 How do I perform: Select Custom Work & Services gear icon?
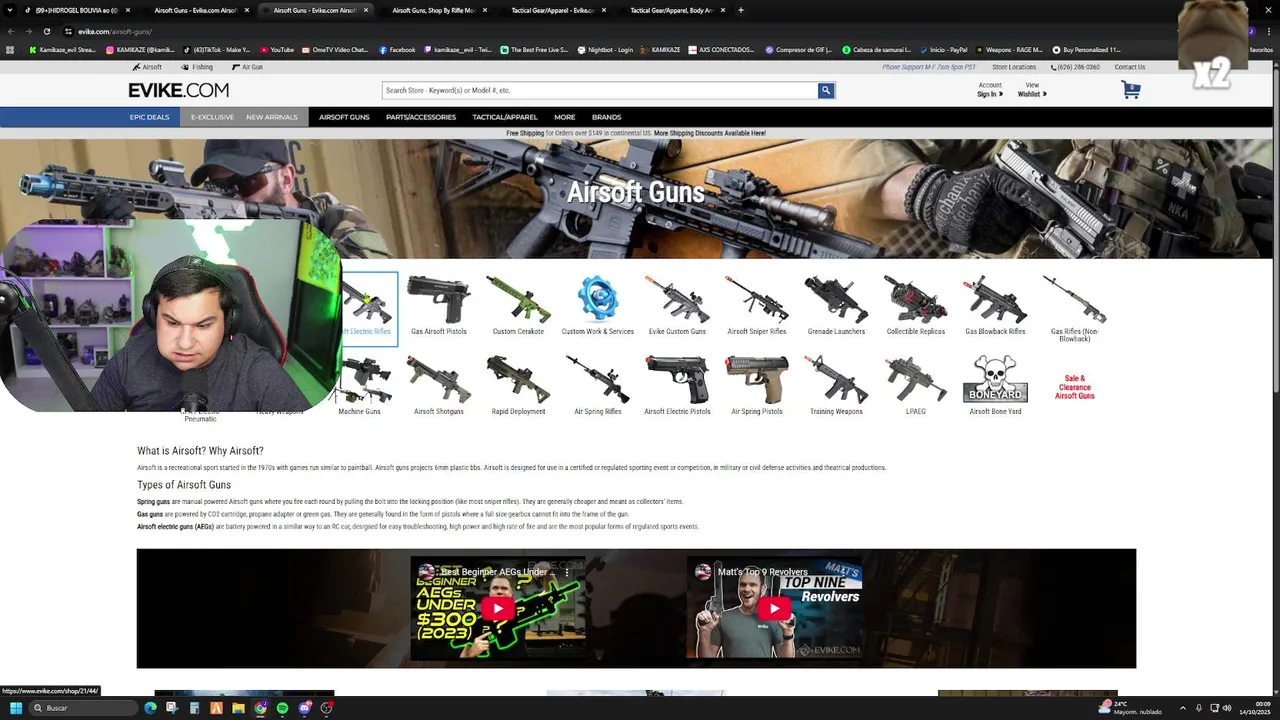(598, 299)
